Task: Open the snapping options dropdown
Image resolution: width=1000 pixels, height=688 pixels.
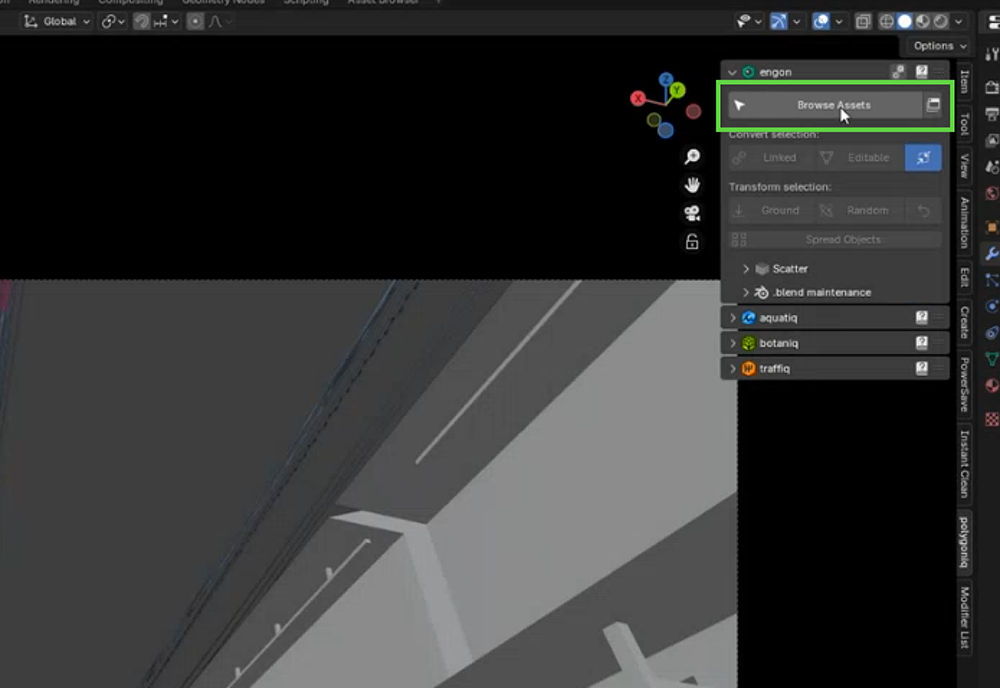Action: [165, 22]
